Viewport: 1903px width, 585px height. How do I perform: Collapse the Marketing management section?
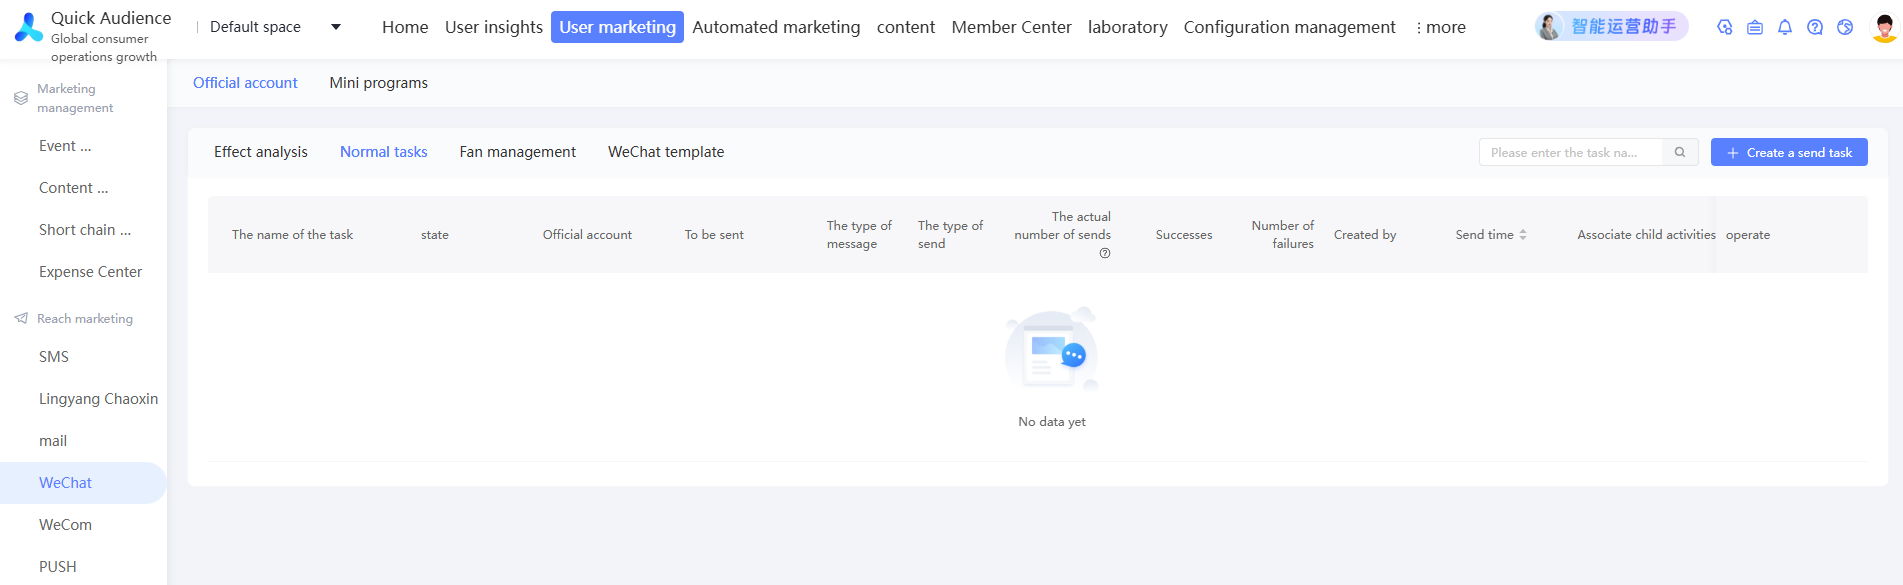[75, 98]
